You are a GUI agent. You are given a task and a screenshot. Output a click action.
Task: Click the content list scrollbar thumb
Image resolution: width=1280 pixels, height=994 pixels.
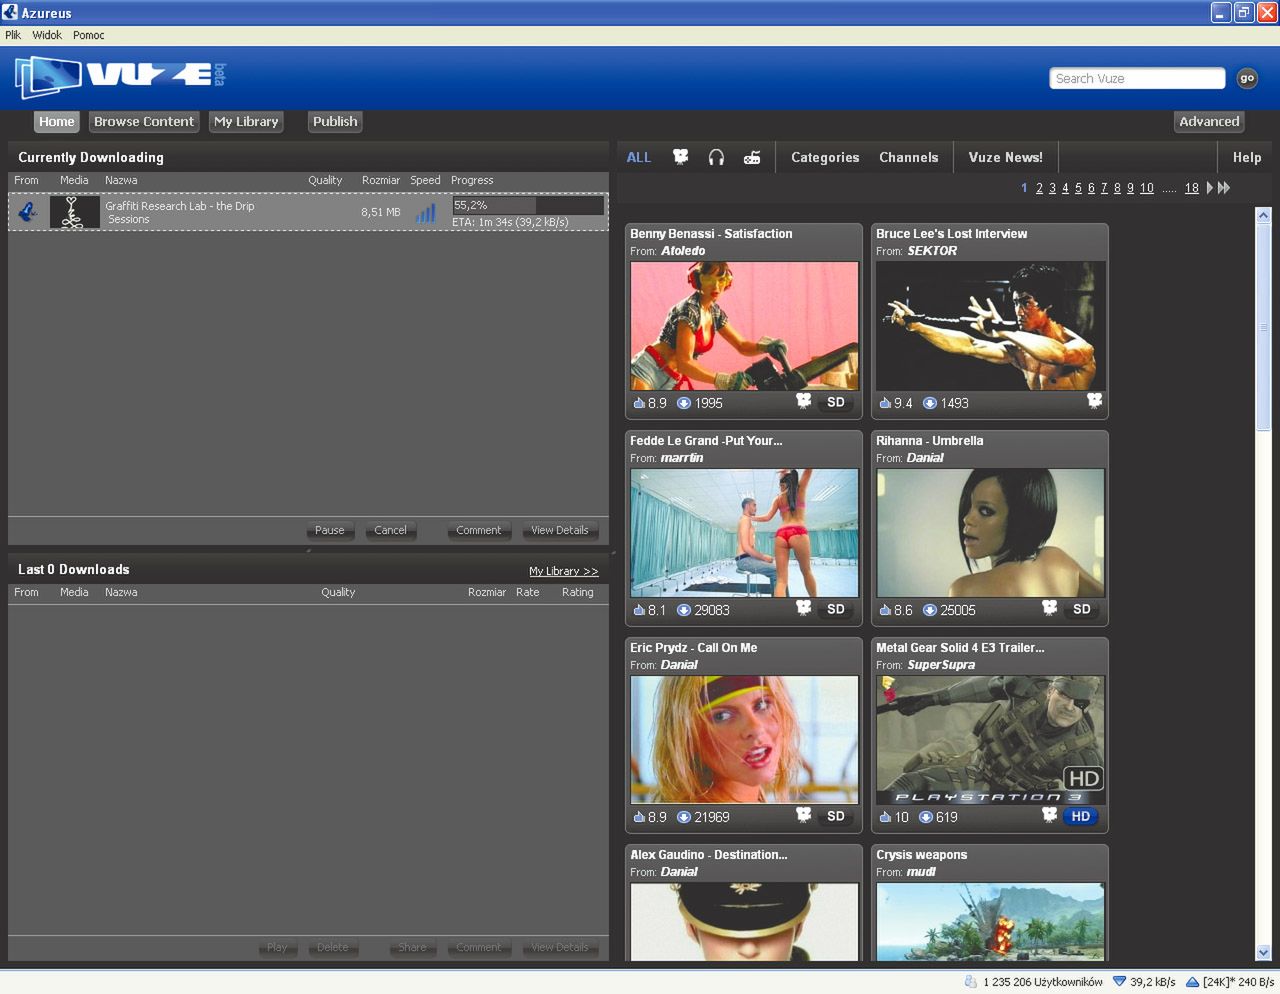click(1263, 328)
